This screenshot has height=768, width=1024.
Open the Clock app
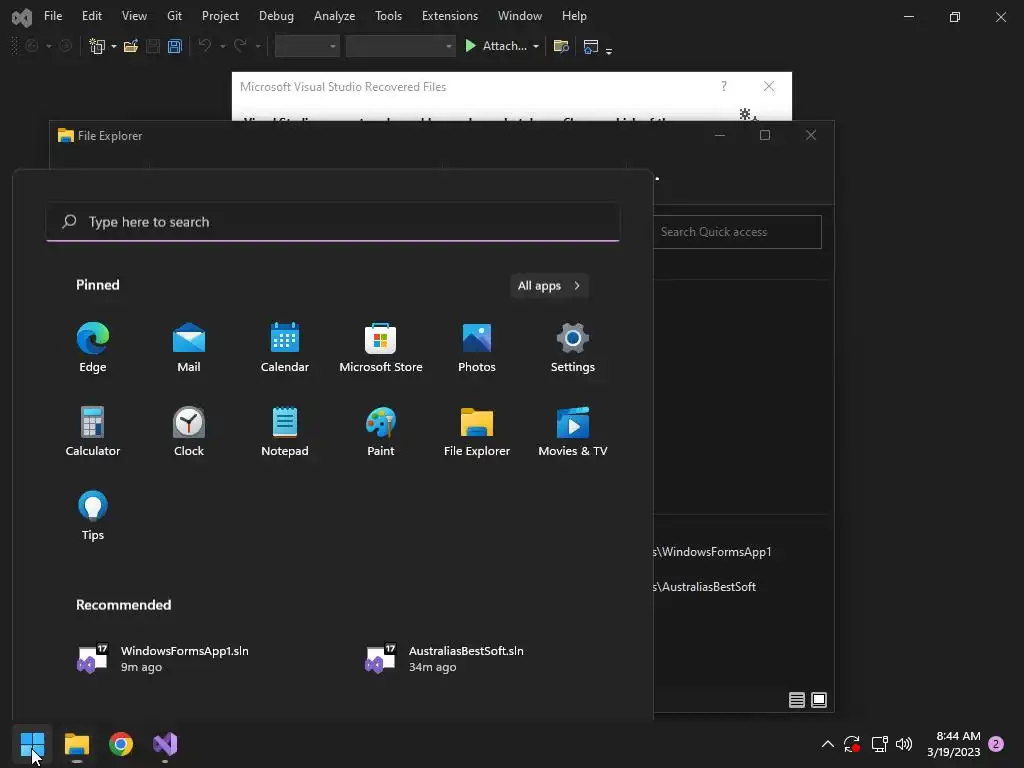tap(189, 431)
